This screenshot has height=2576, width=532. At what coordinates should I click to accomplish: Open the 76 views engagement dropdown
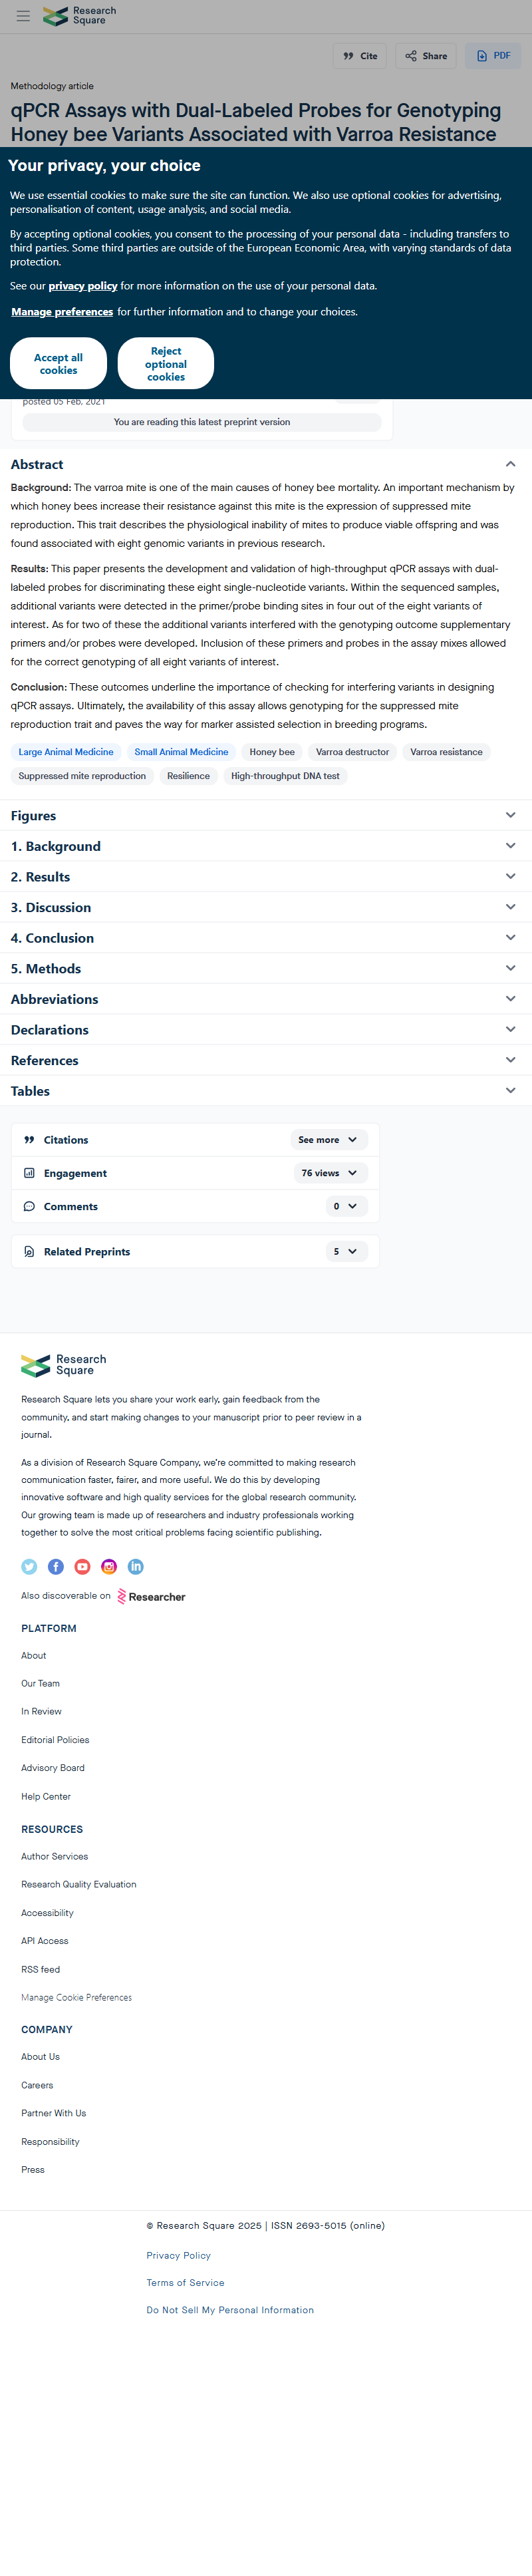click(x=331, y=1173)
